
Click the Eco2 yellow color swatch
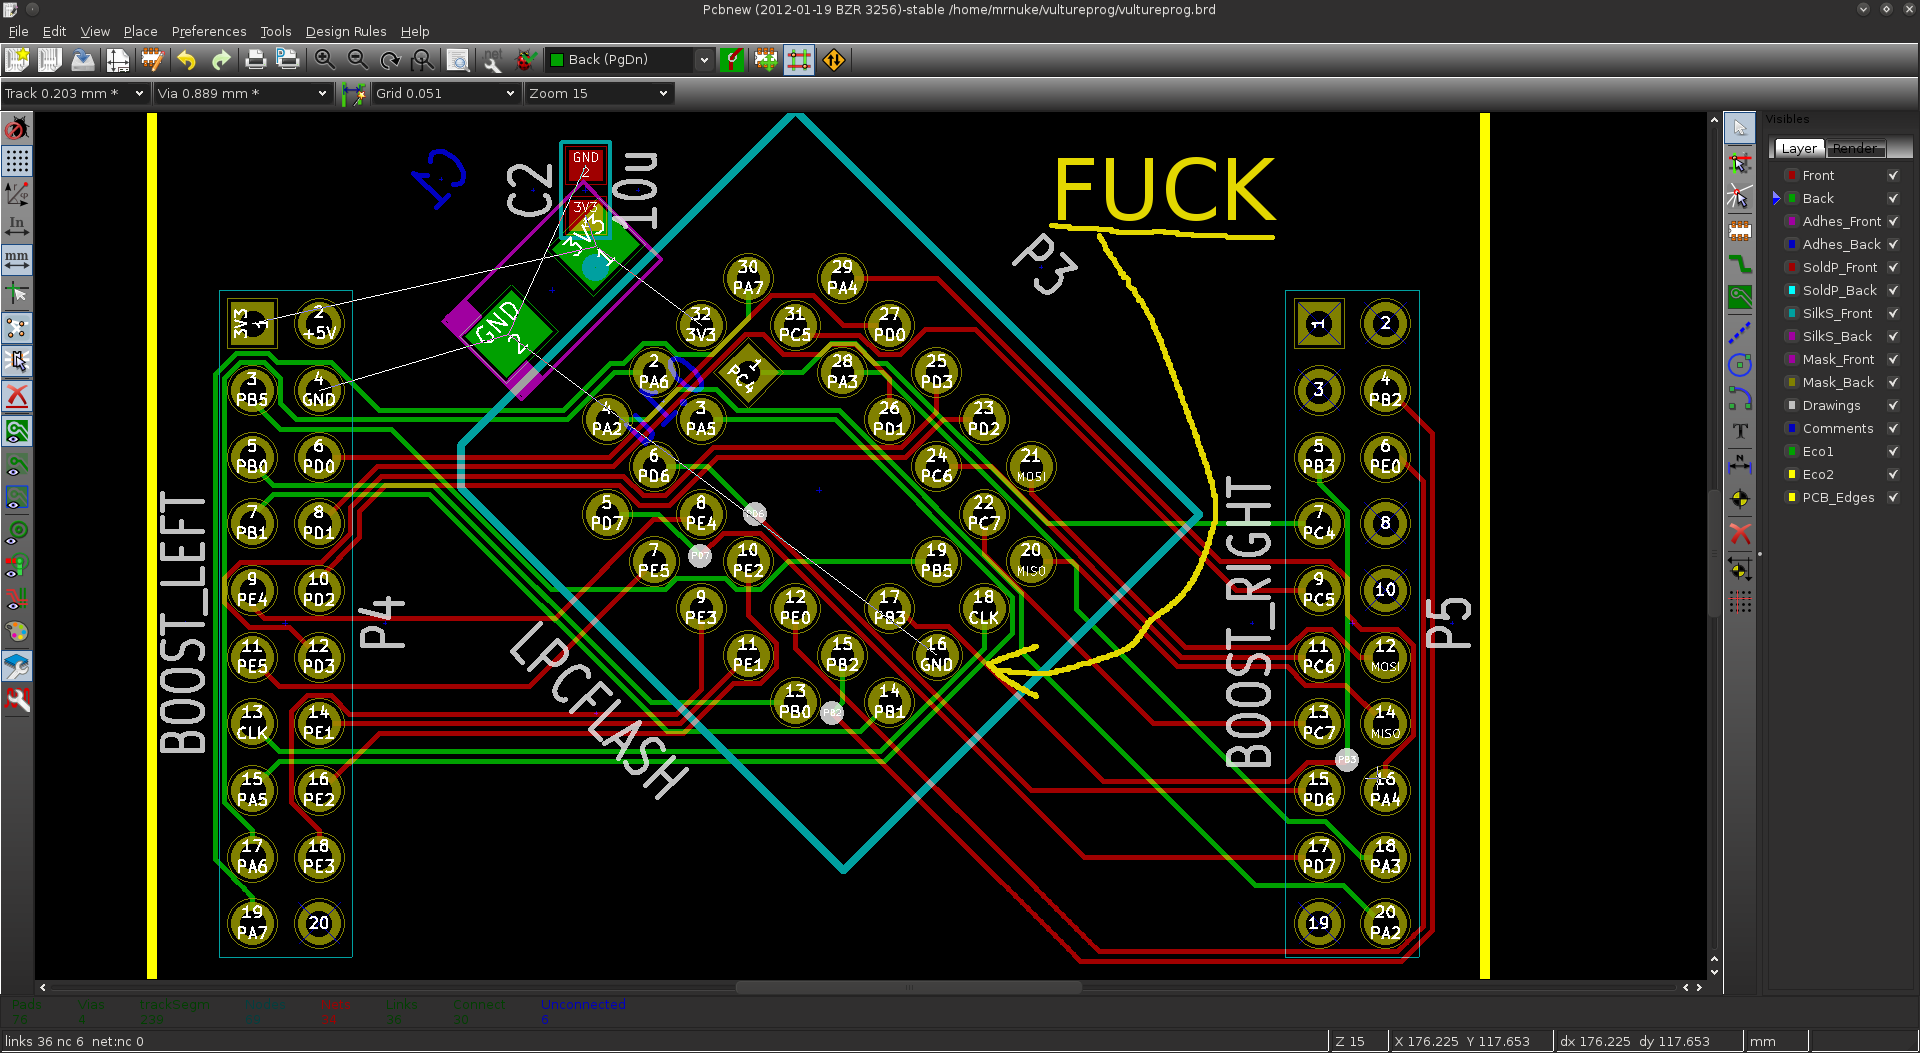click(1792, 474)
